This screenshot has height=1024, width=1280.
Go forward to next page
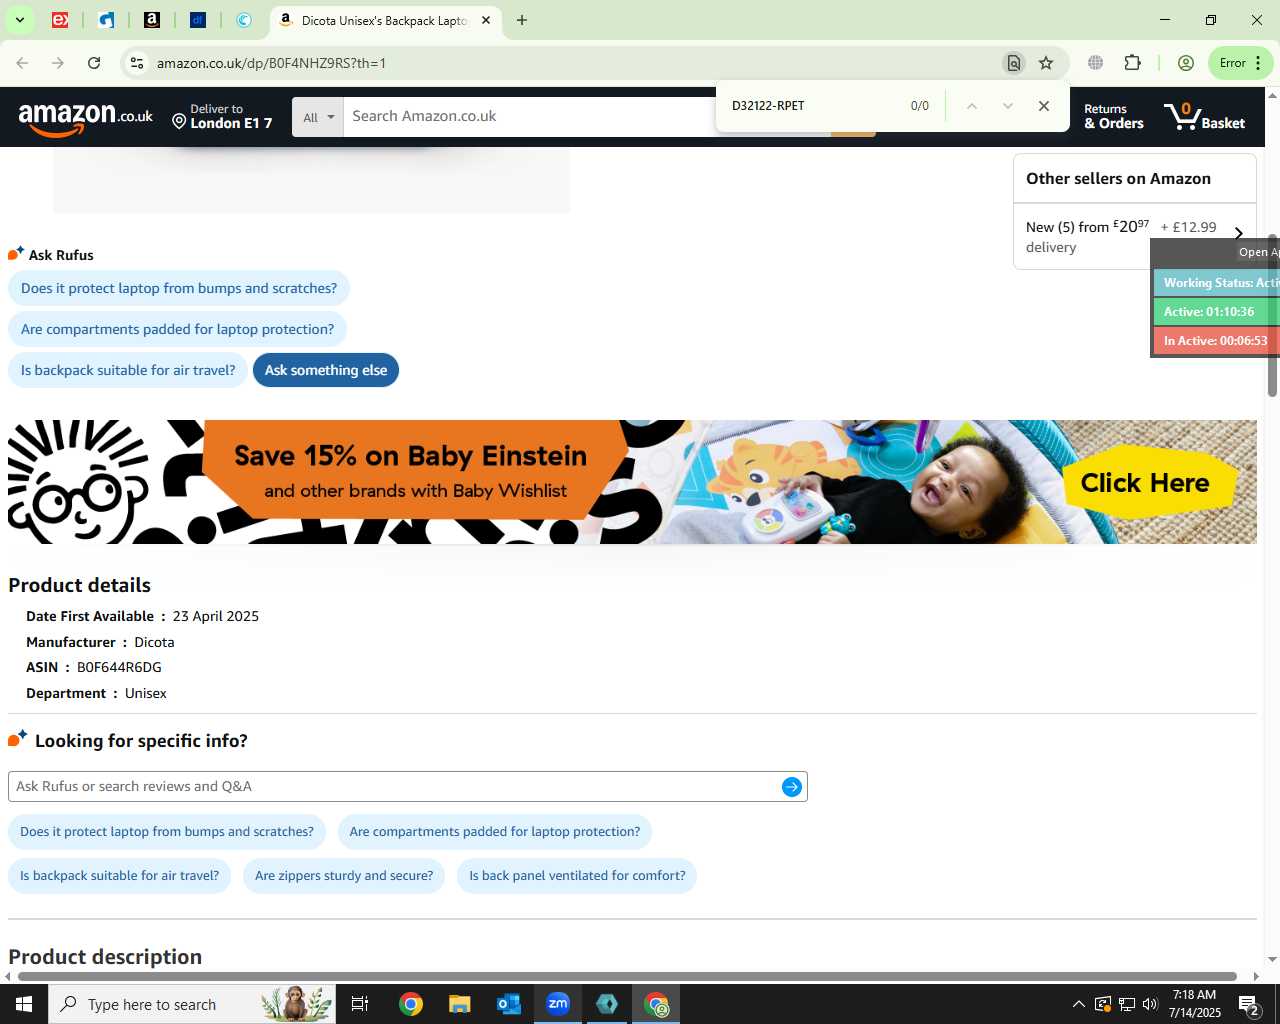tap(58, 63)
